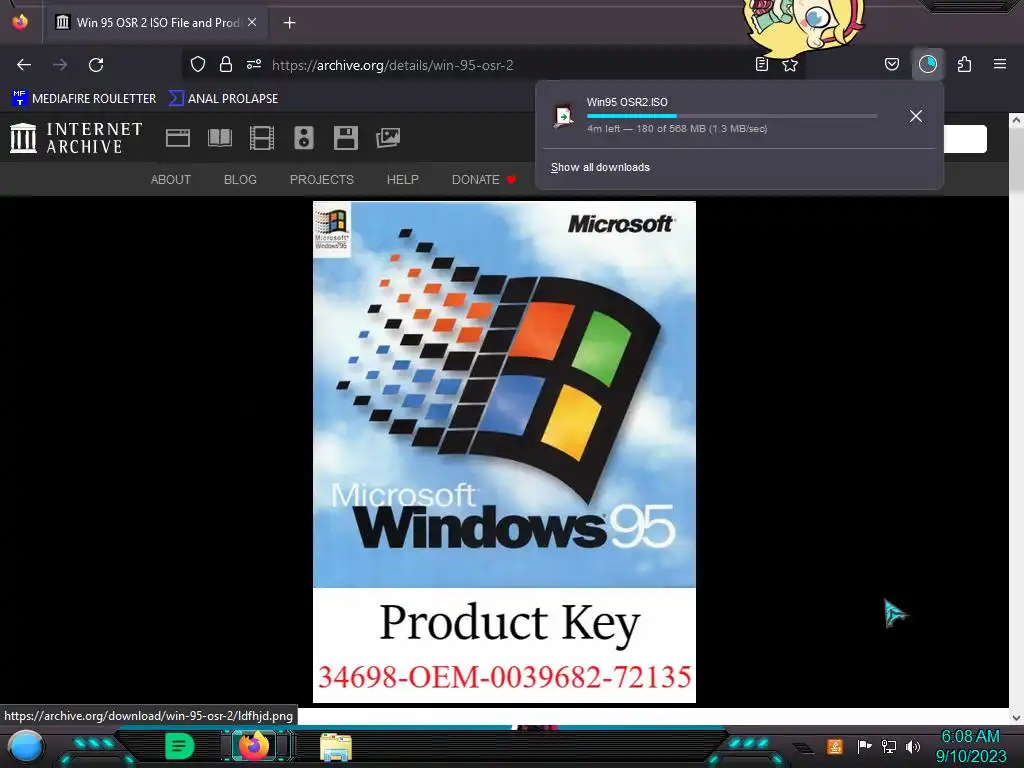
Task: Click the download progress bar
Action: click(x=732, y=116)
